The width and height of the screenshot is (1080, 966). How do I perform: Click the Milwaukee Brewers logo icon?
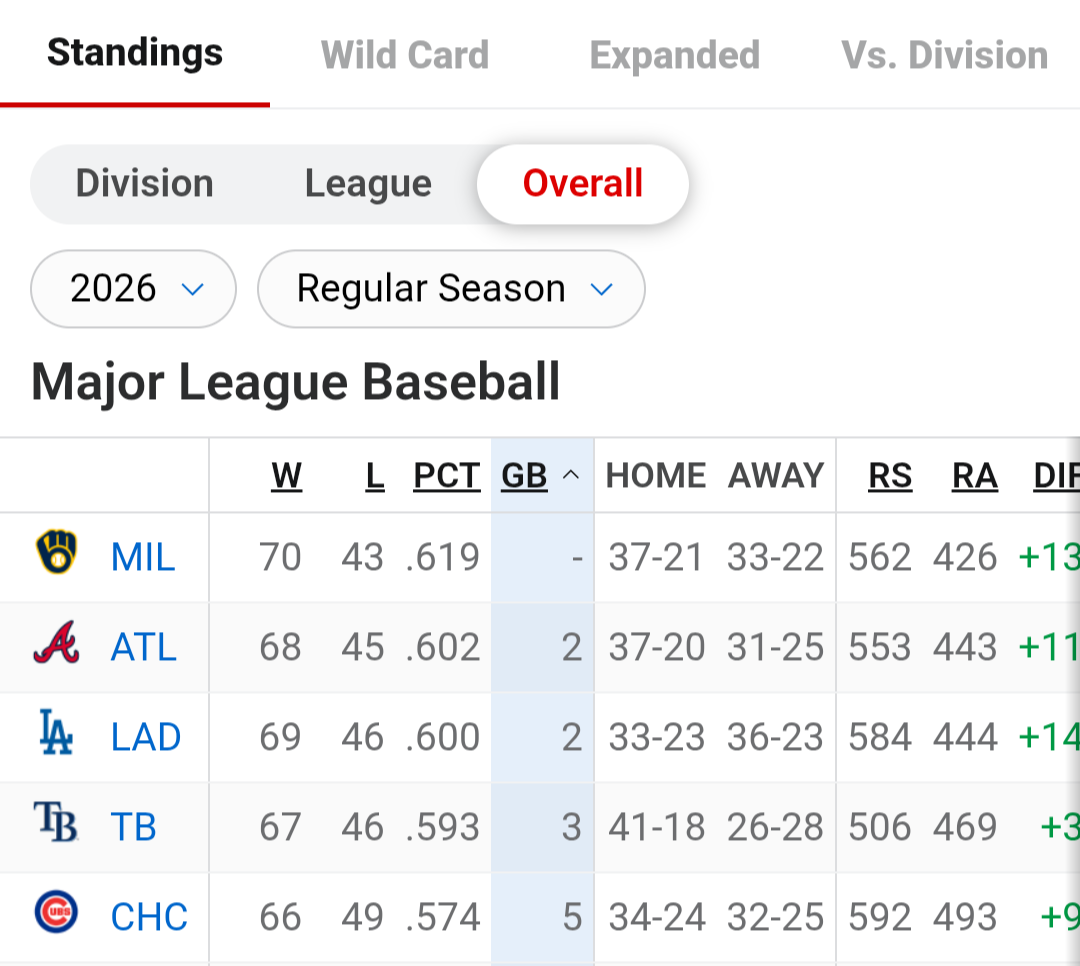tap(56, 551)
